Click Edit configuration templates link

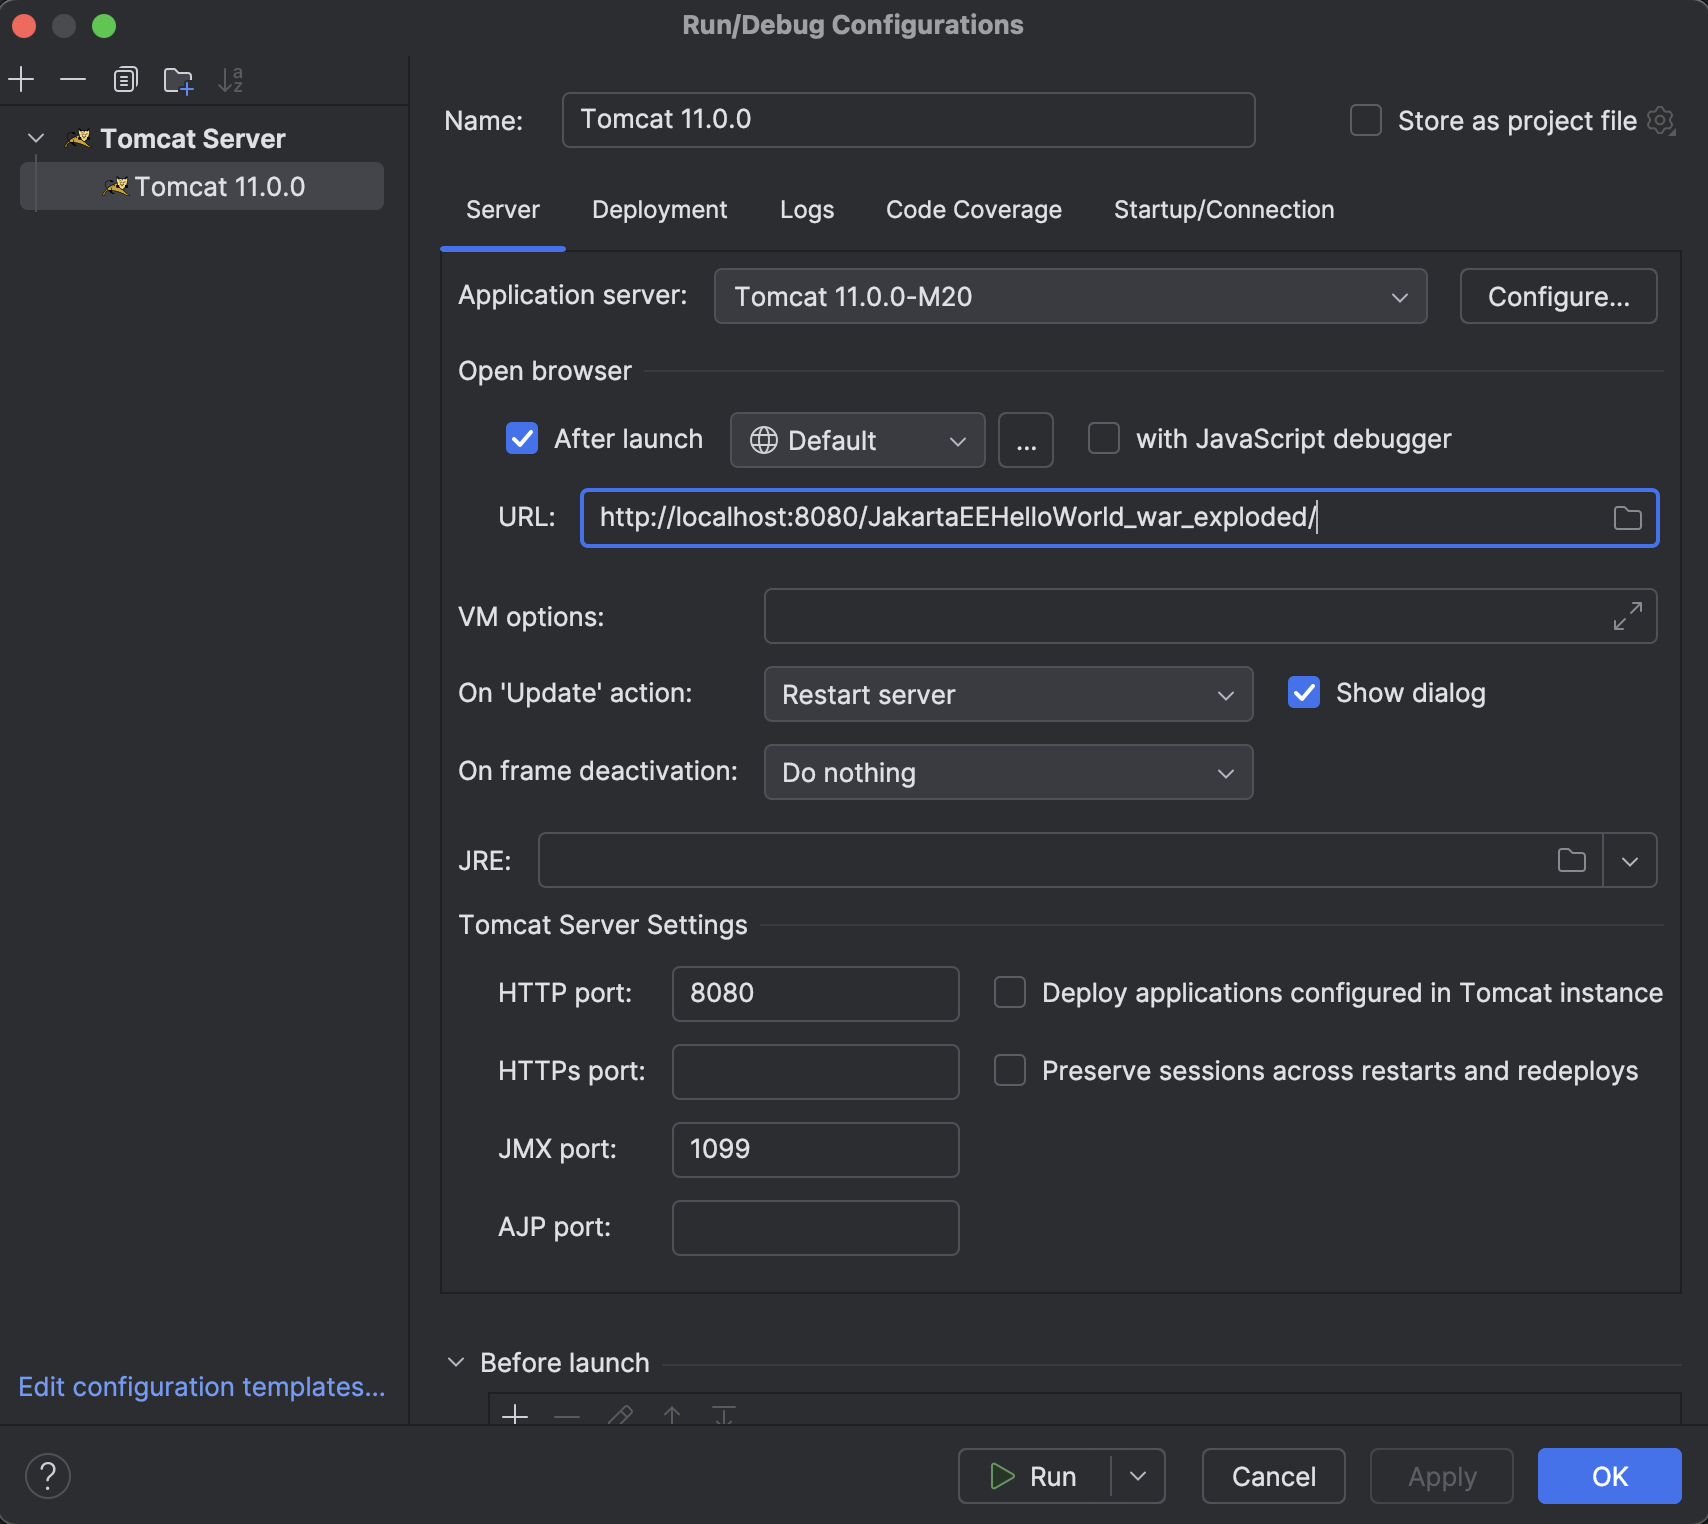[201, 1387]
